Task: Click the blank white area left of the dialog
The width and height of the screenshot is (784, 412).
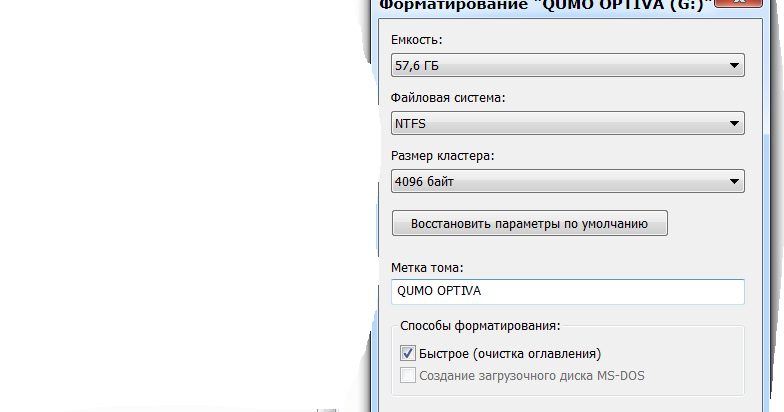Action: (x=170, y=200)
